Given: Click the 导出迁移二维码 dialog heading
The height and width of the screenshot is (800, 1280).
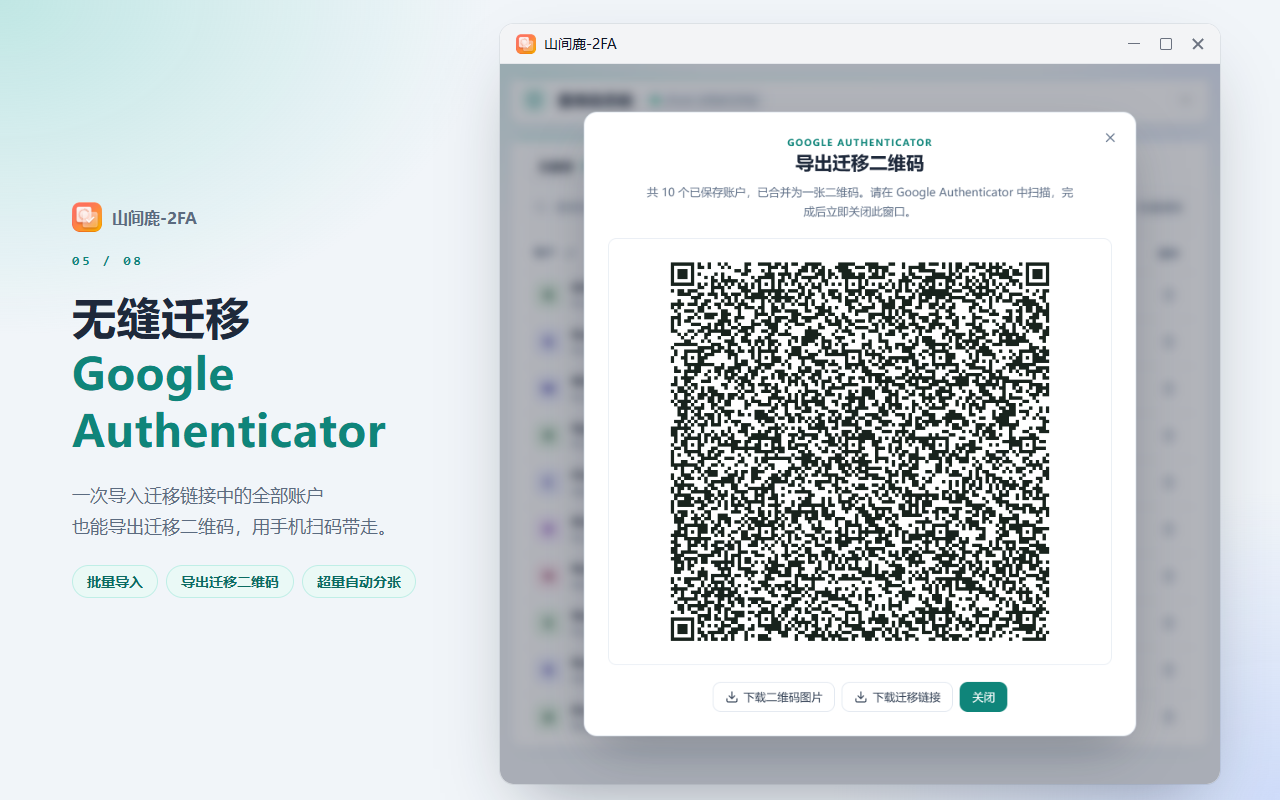Looking at the screenshot, I should pos(860,164).
